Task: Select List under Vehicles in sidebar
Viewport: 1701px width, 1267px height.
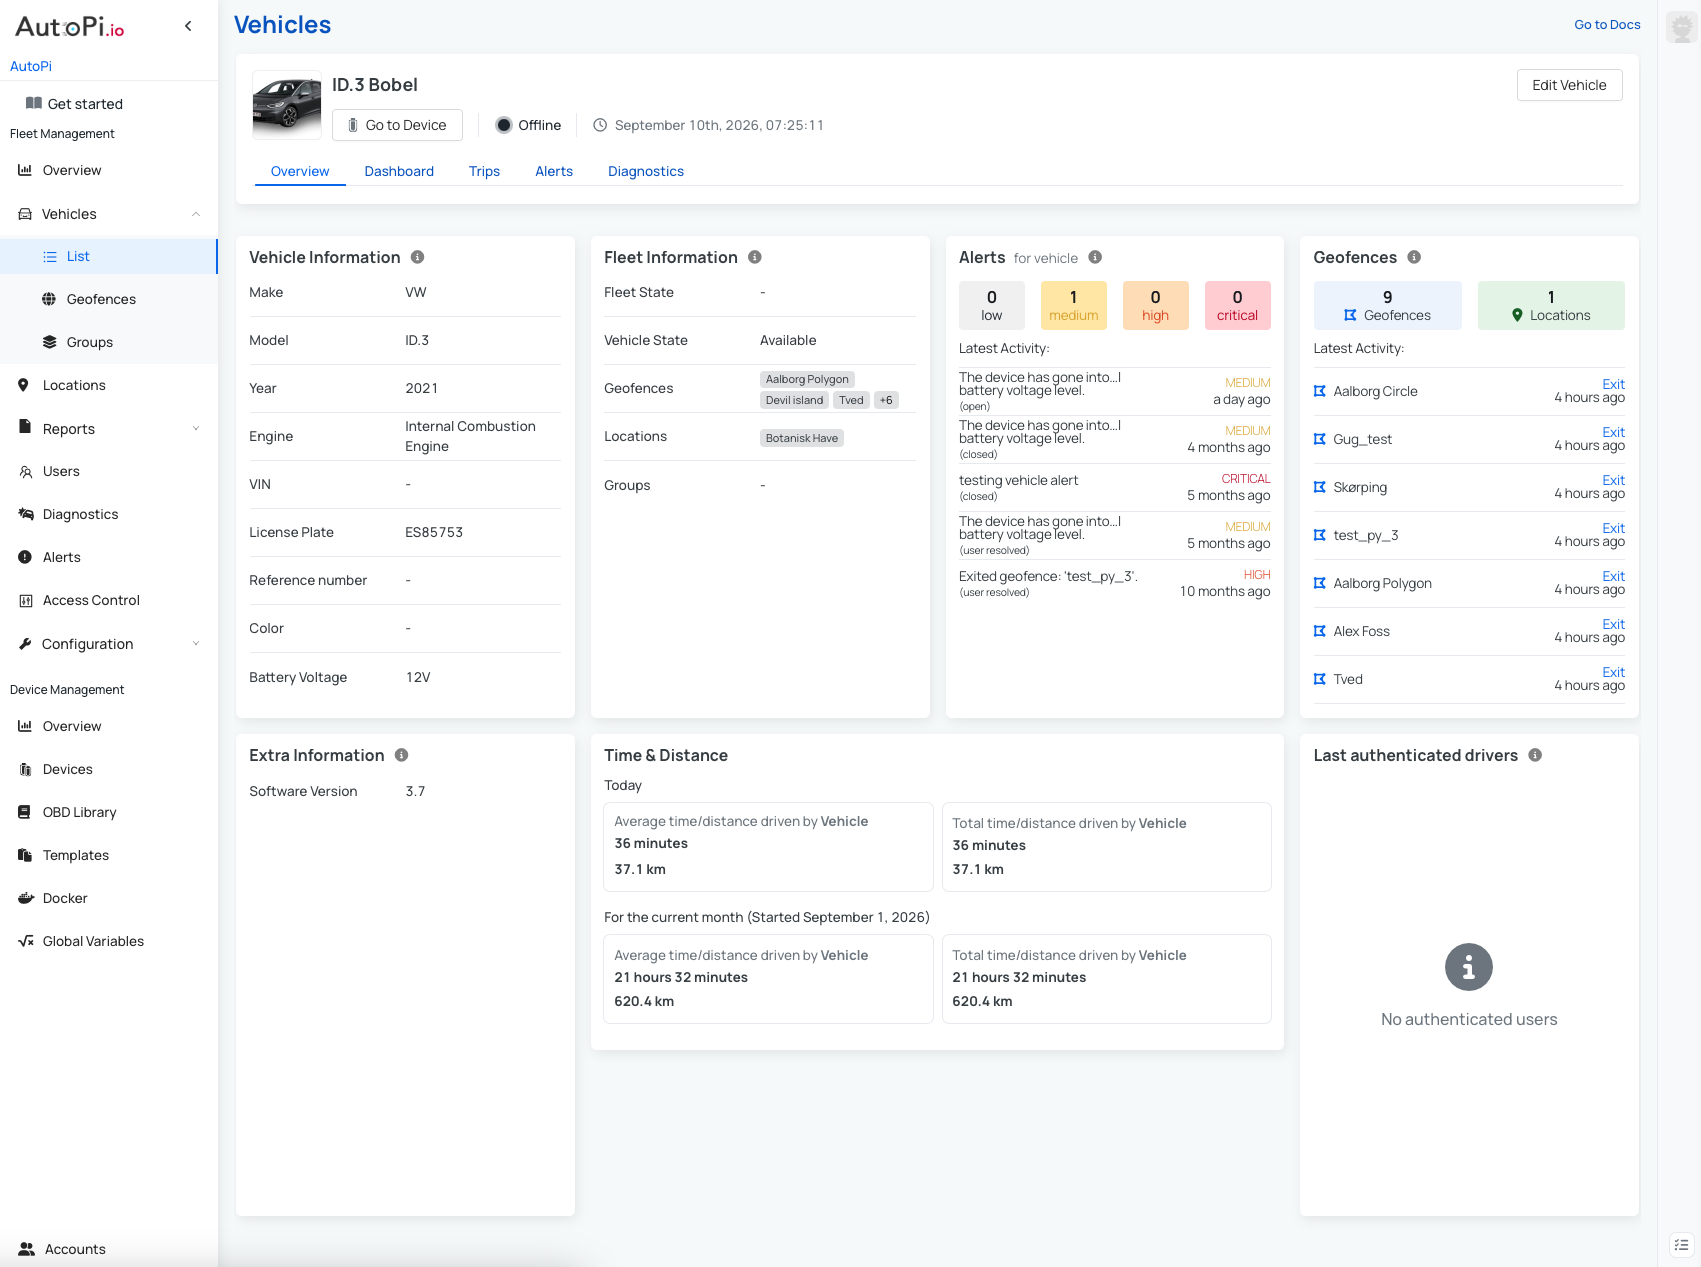Action: 108,256
